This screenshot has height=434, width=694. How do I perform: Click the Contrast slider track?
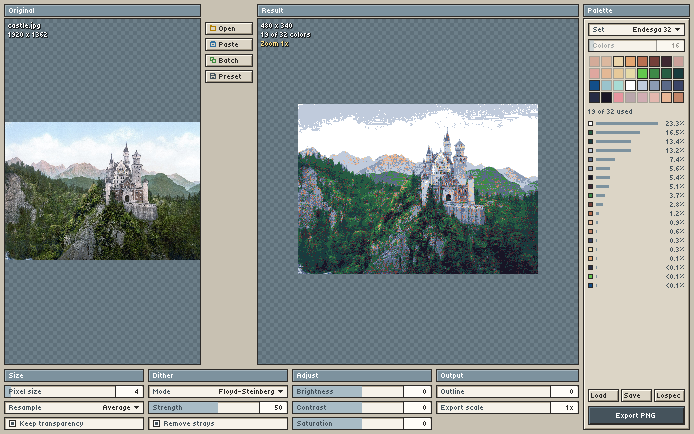[348, 408]
